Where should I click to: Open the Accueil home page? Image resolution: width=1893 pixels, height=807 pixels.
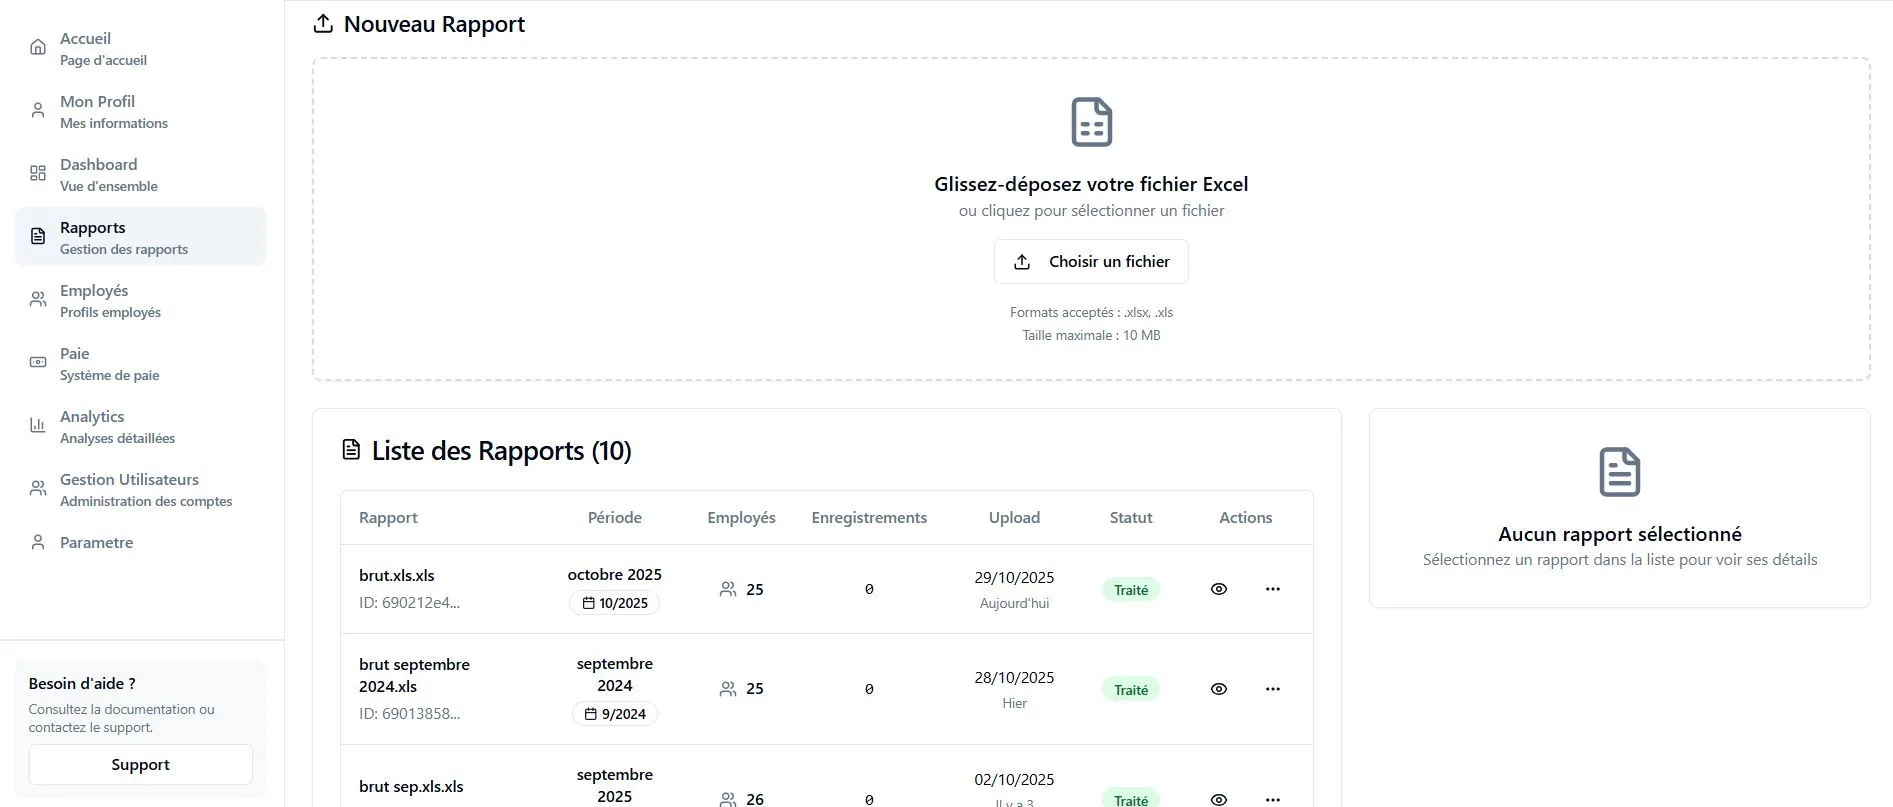click(140, 48)
